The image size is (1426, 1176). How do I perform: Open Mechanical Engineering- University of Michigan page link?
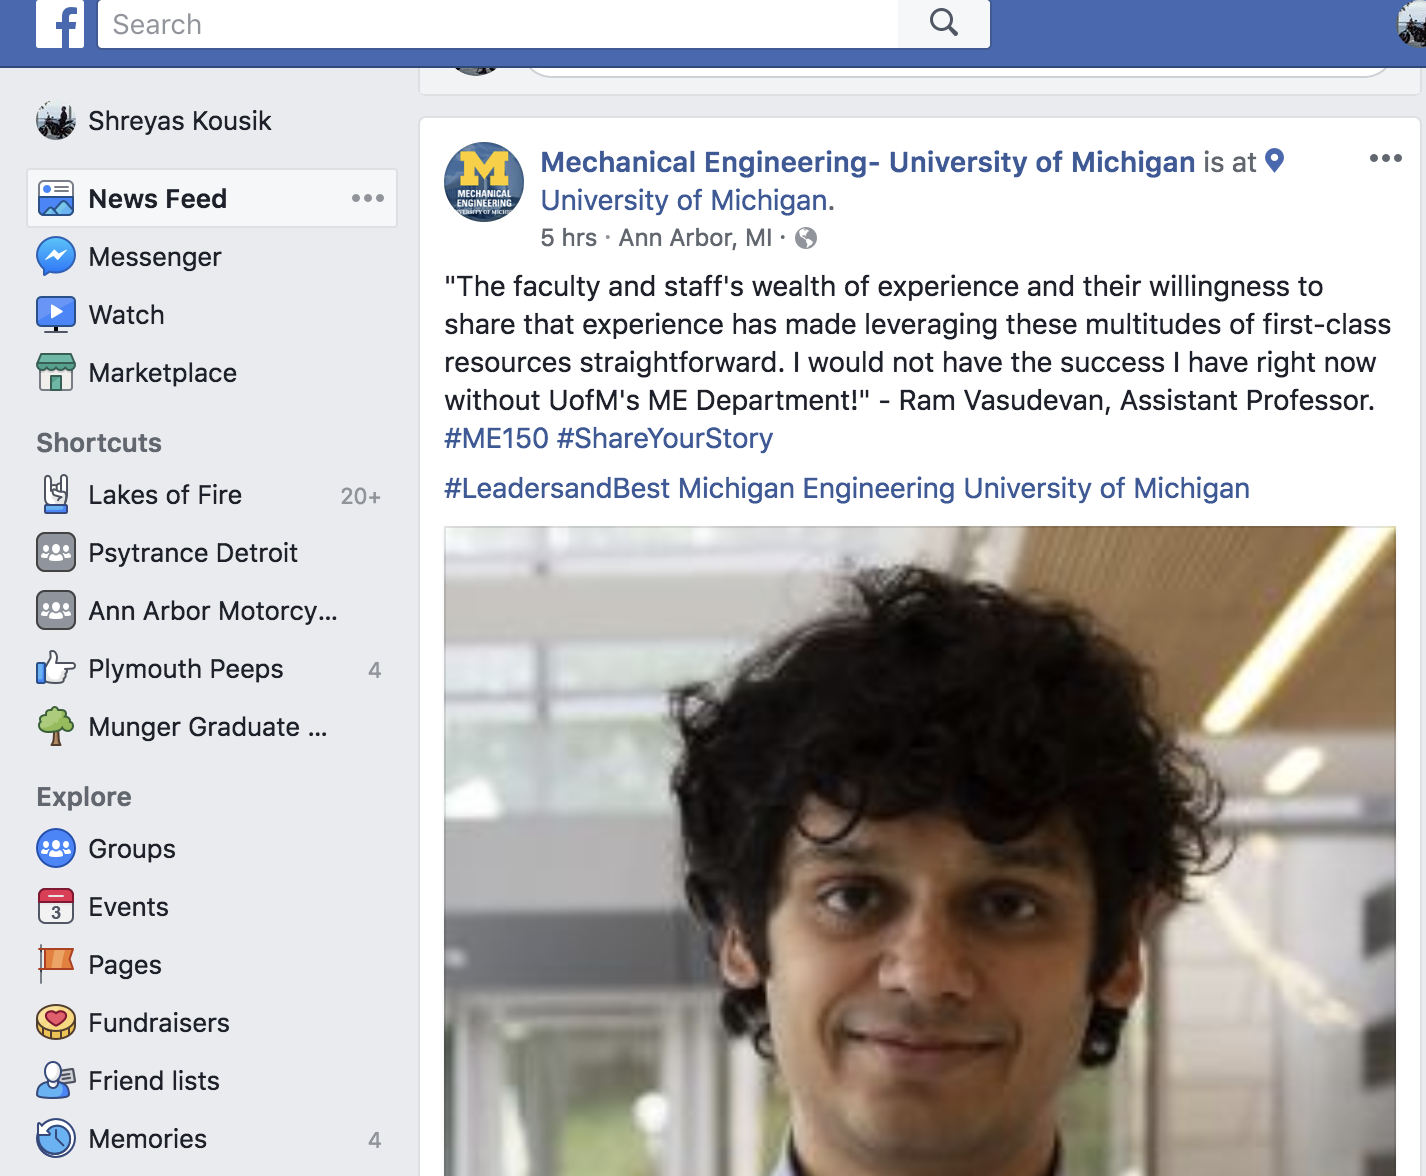[868, 162]
